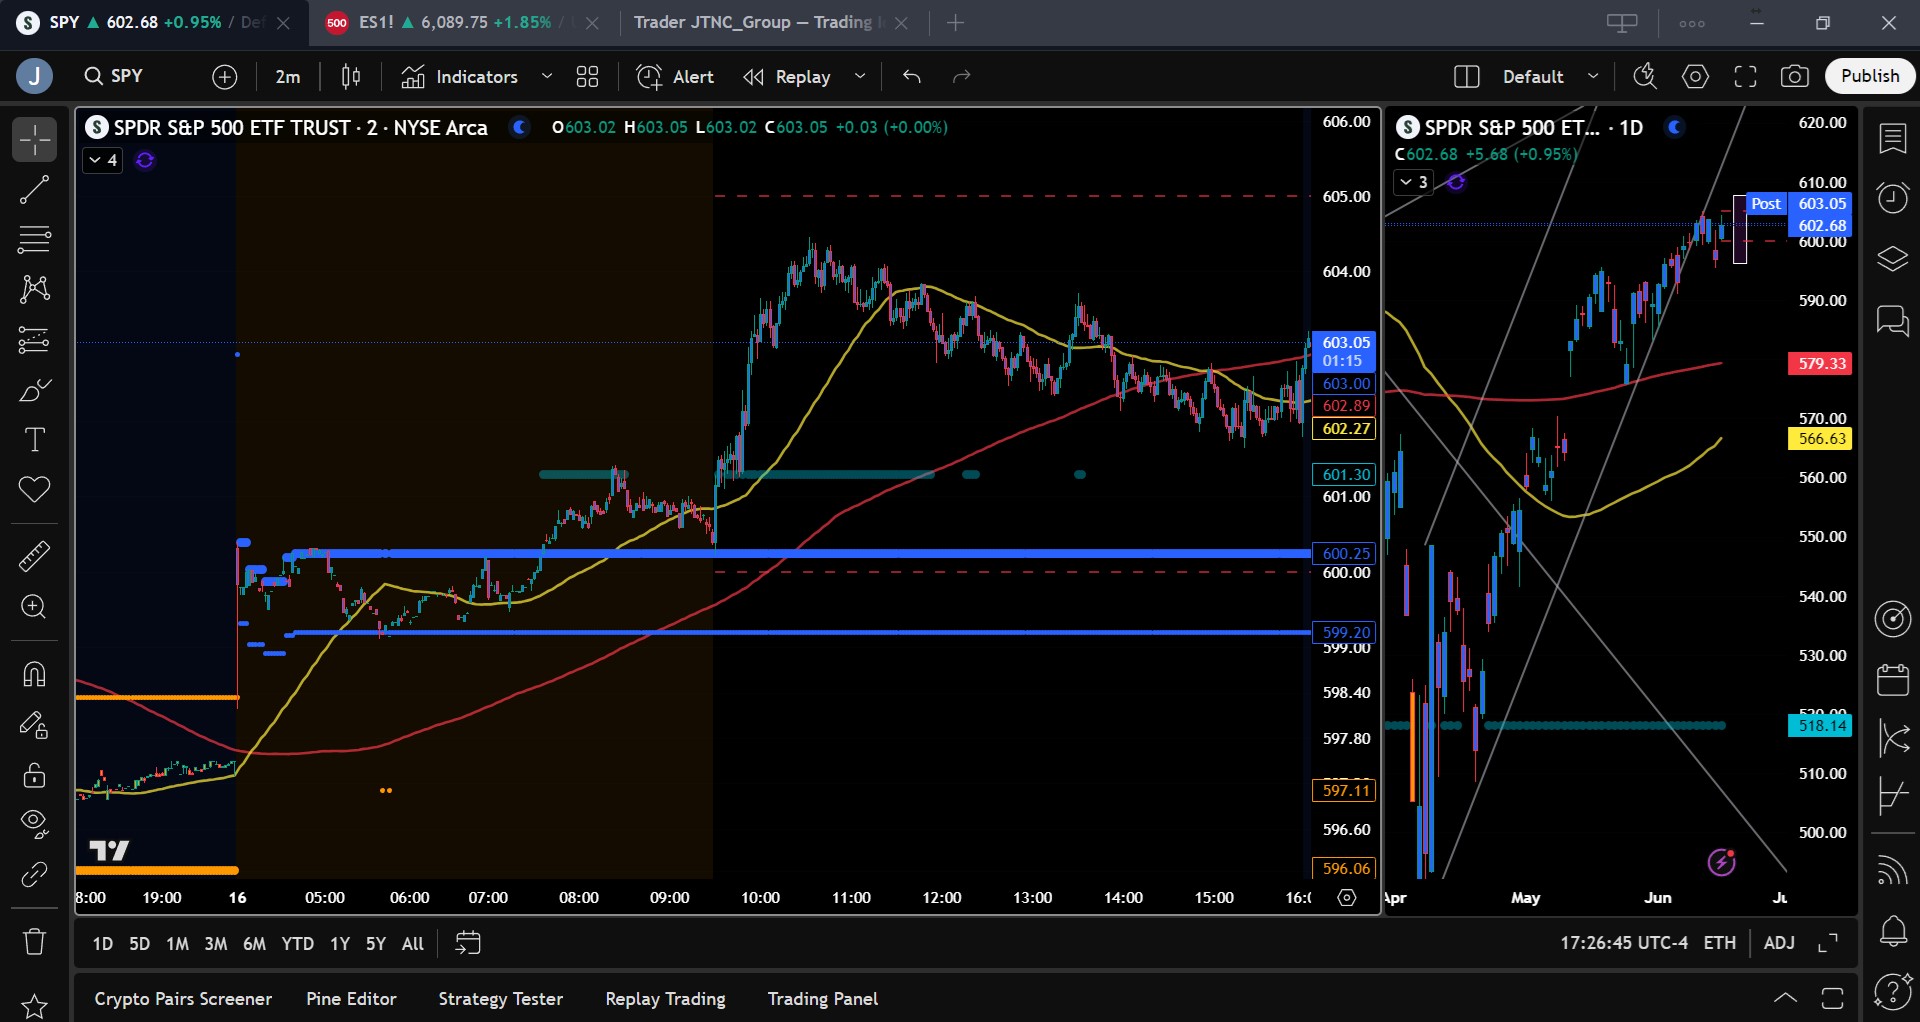Expand the bottom panel with chevron
This screenshot has height=1022, width=1920.
click(x=1785, y=998)
